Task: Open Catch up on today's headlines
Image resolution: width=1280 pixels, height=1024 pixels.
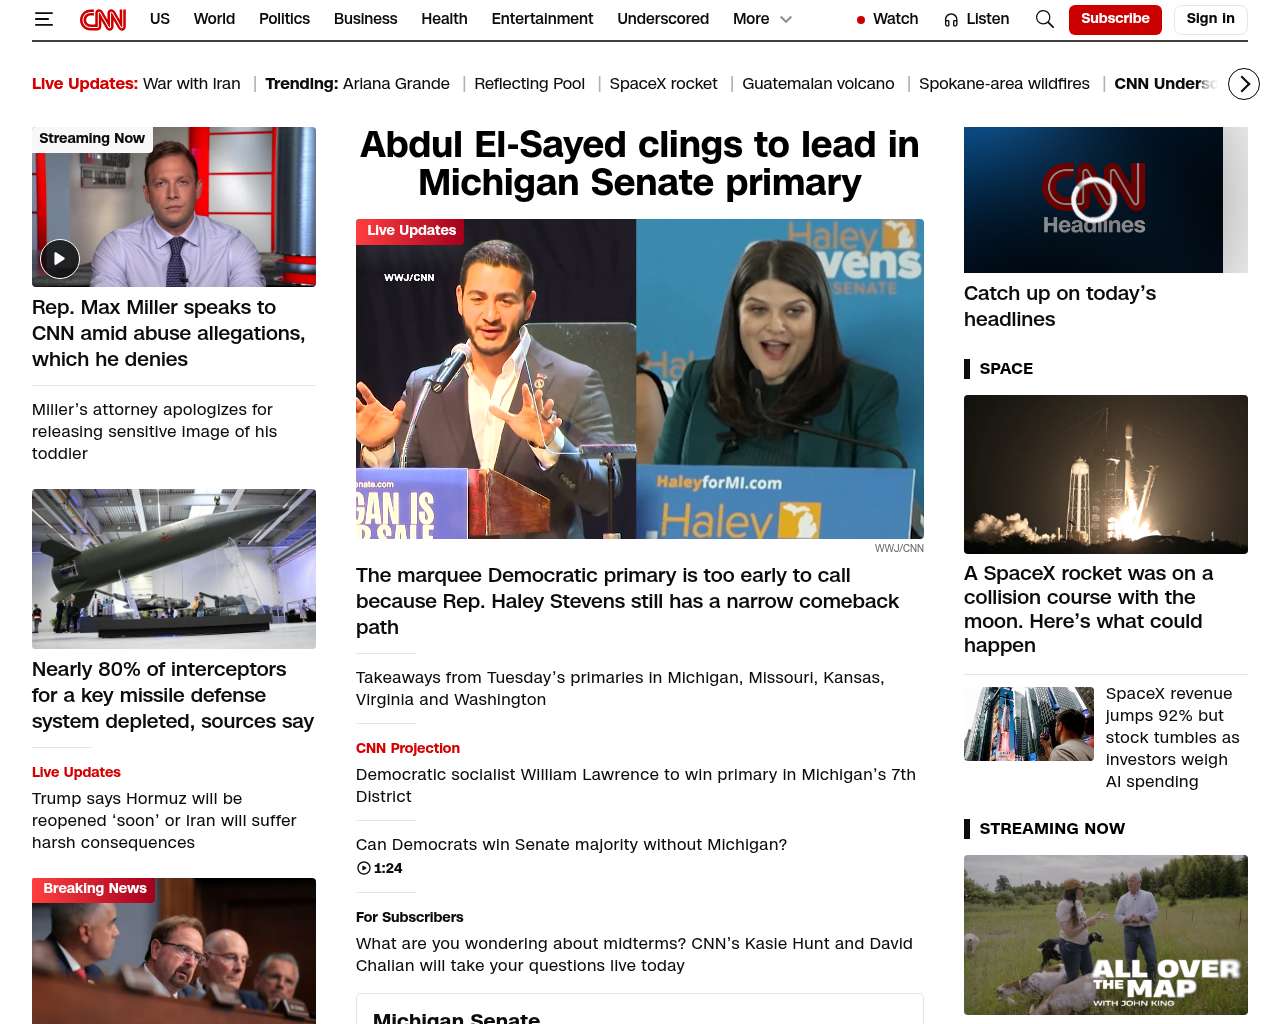Action: [x=1060, y=306]
